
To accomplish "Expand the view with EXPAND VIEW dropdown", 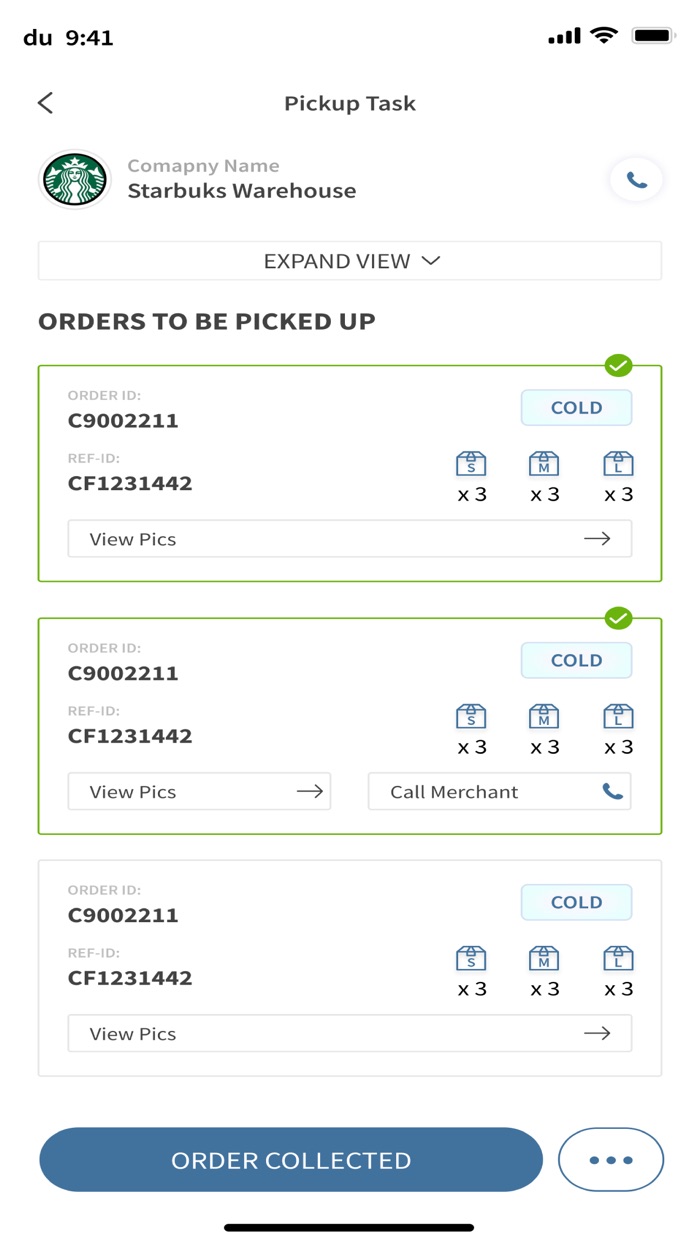I will pos(350,261).
